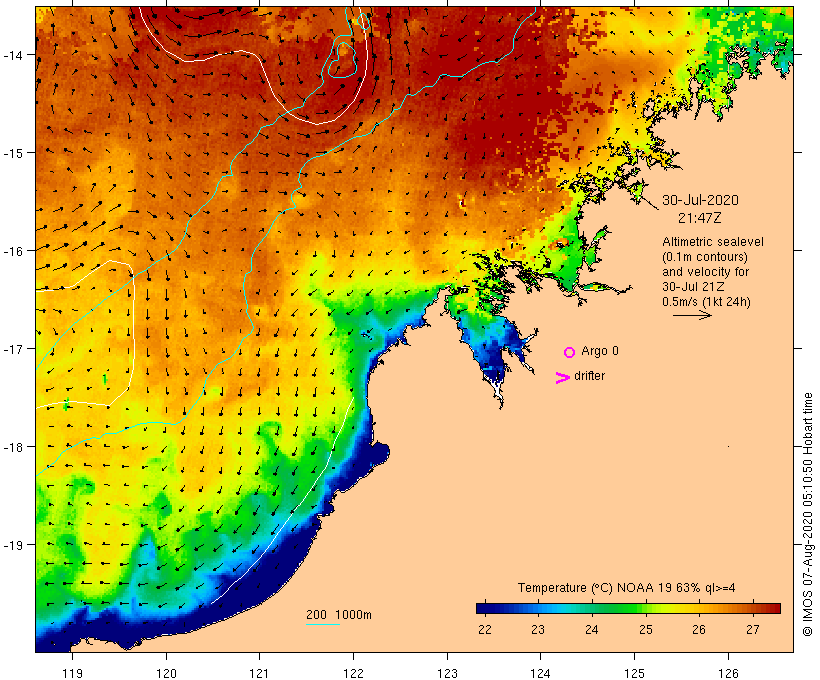The image size is (820, 680).
Task: Click the latitude axis label -19
Action: (12, 545)
